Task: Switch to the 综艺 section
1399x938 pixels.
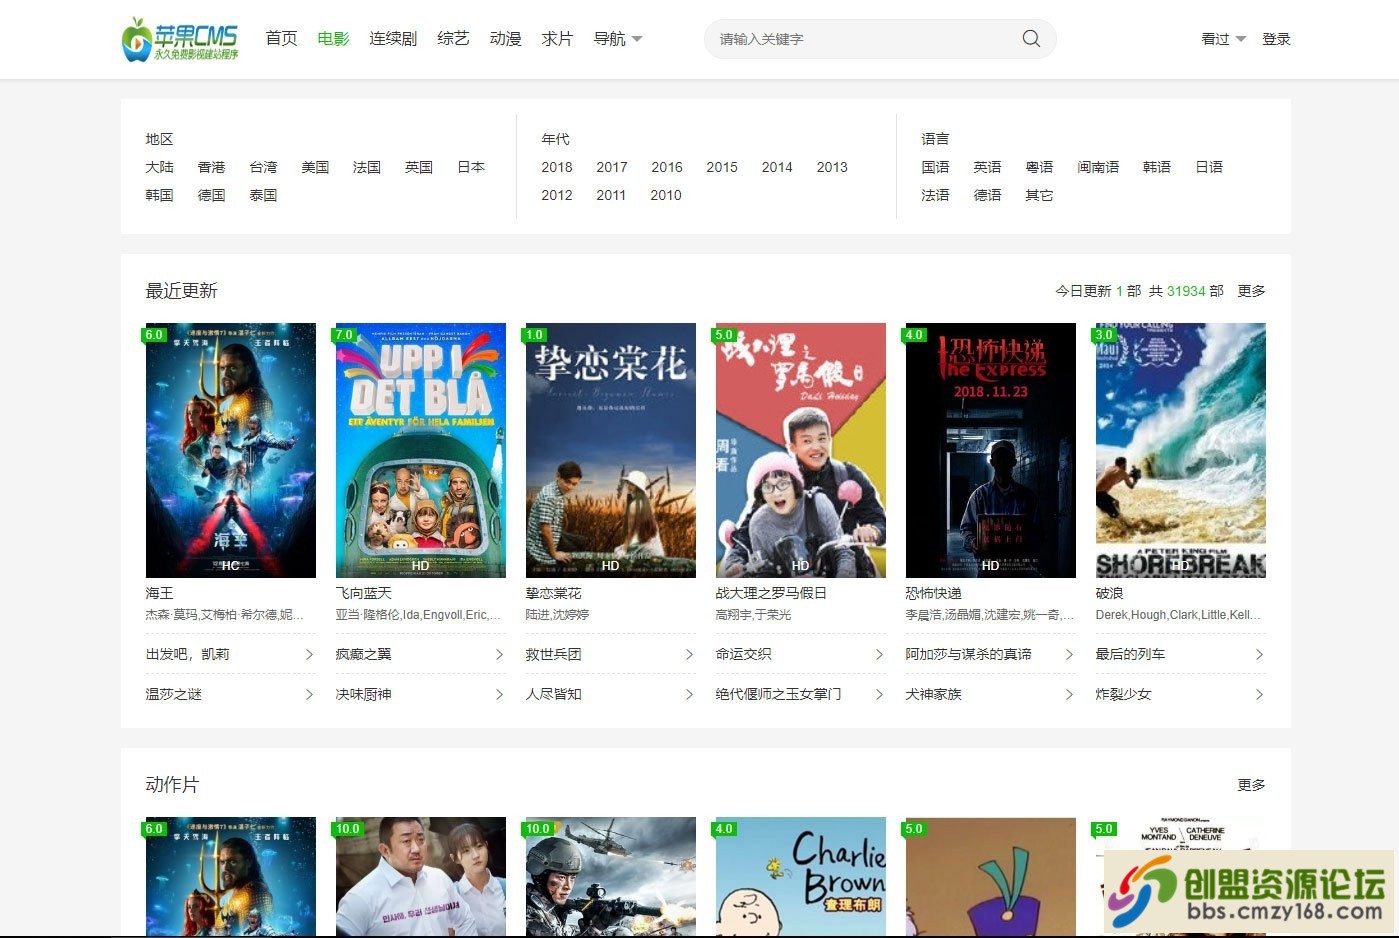Action: point(453,39)
